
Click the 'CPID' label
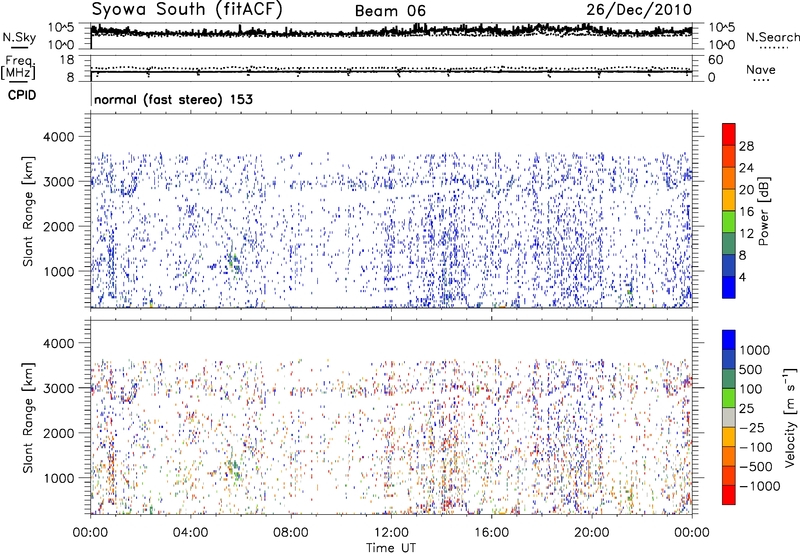tap(22, 95)
